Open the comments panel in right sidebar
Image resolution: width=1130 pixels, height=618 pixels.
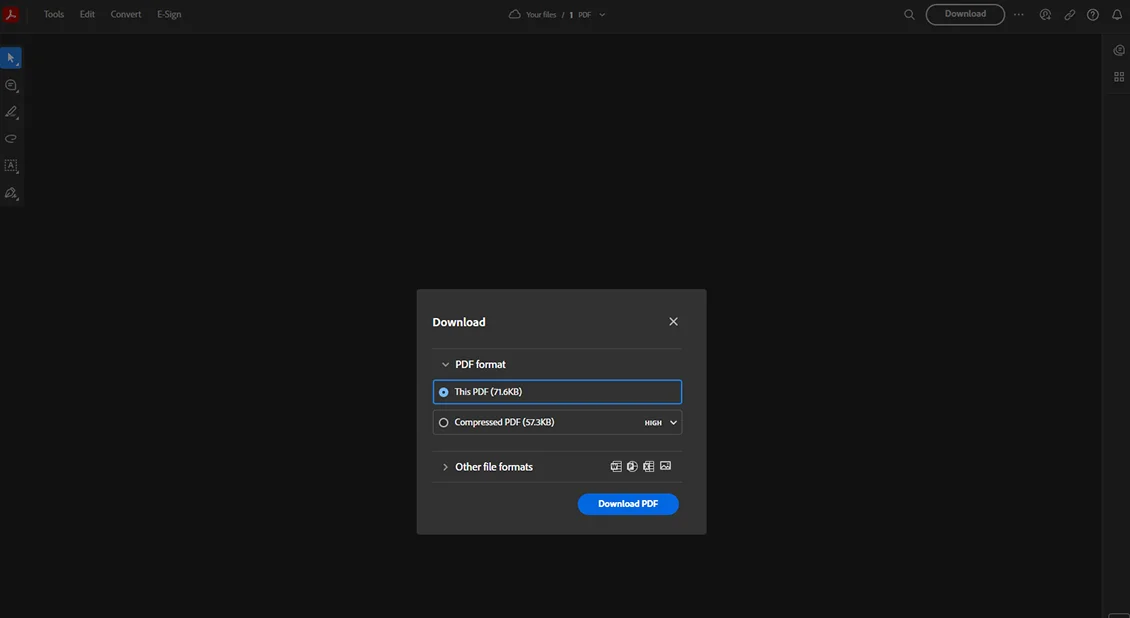1118,50
